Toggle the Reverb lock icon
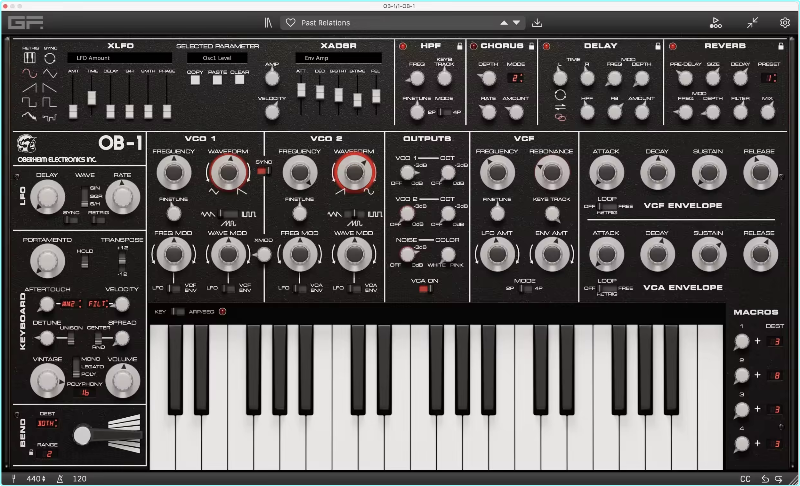This screenshot has height=486, width=800. (781, 46)
